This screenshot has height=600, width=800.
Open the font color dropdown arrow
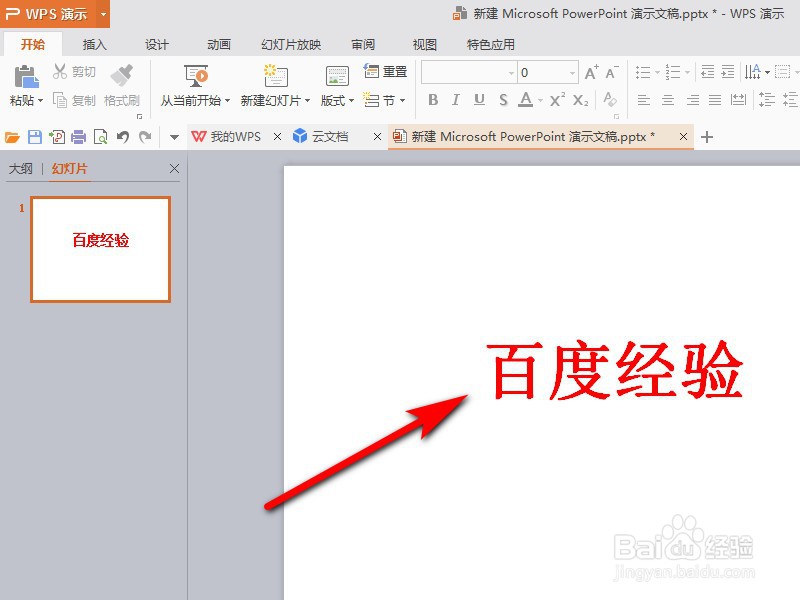click(540, 101)
